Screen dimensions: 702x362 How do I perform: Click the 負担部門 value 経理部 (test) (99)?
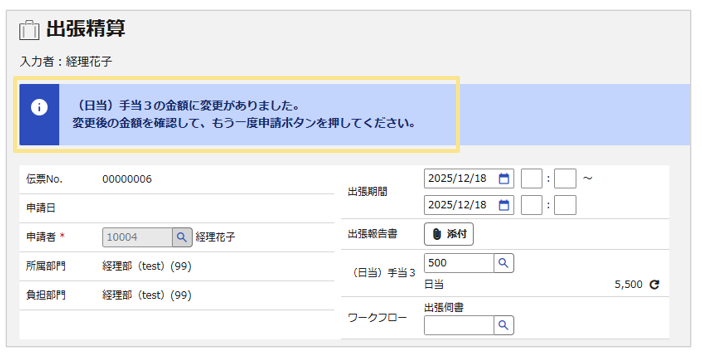(147, 295)
